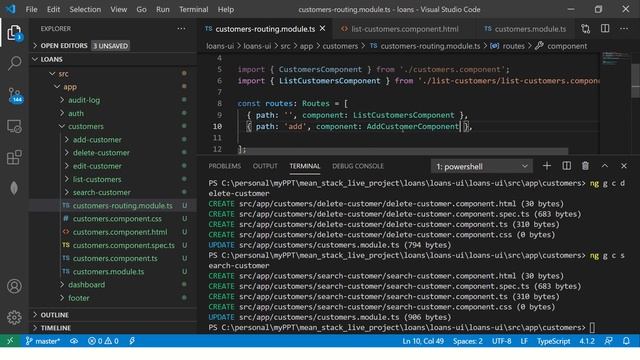Switch to the Debug Console tab
The width and height of the screenshot is (640, 360).
(358, 166)
